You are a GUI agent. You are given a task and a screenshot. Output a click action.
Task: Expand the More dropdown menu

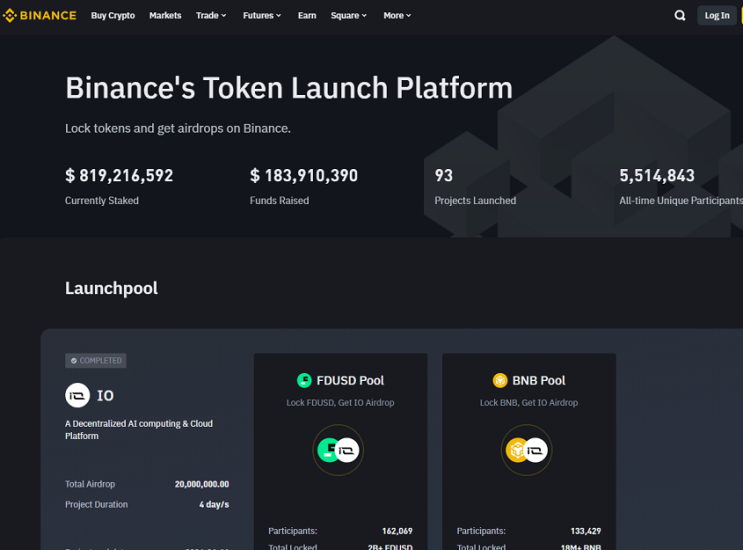397,16
